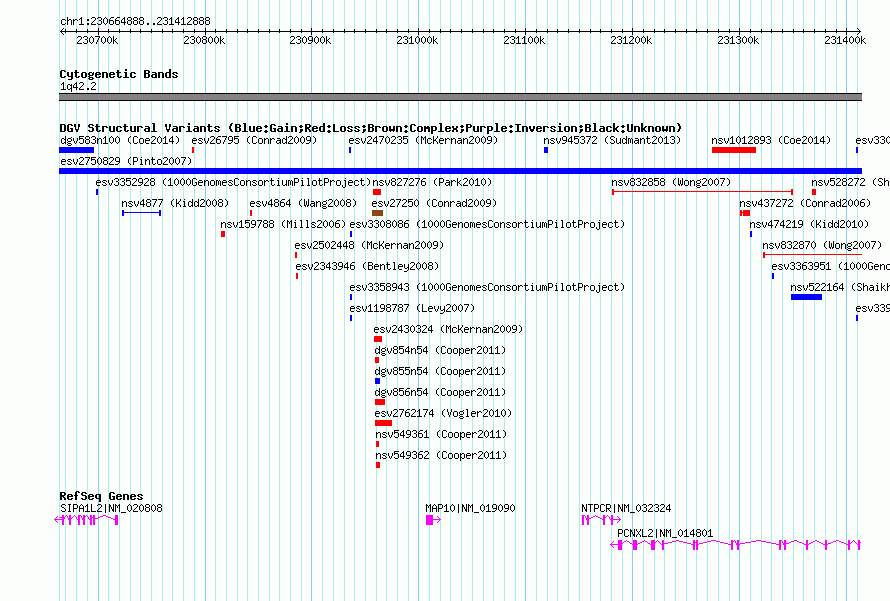Click the blue nsv4877 span line
This screenshot has height=601, width=890.
(141, 213)
